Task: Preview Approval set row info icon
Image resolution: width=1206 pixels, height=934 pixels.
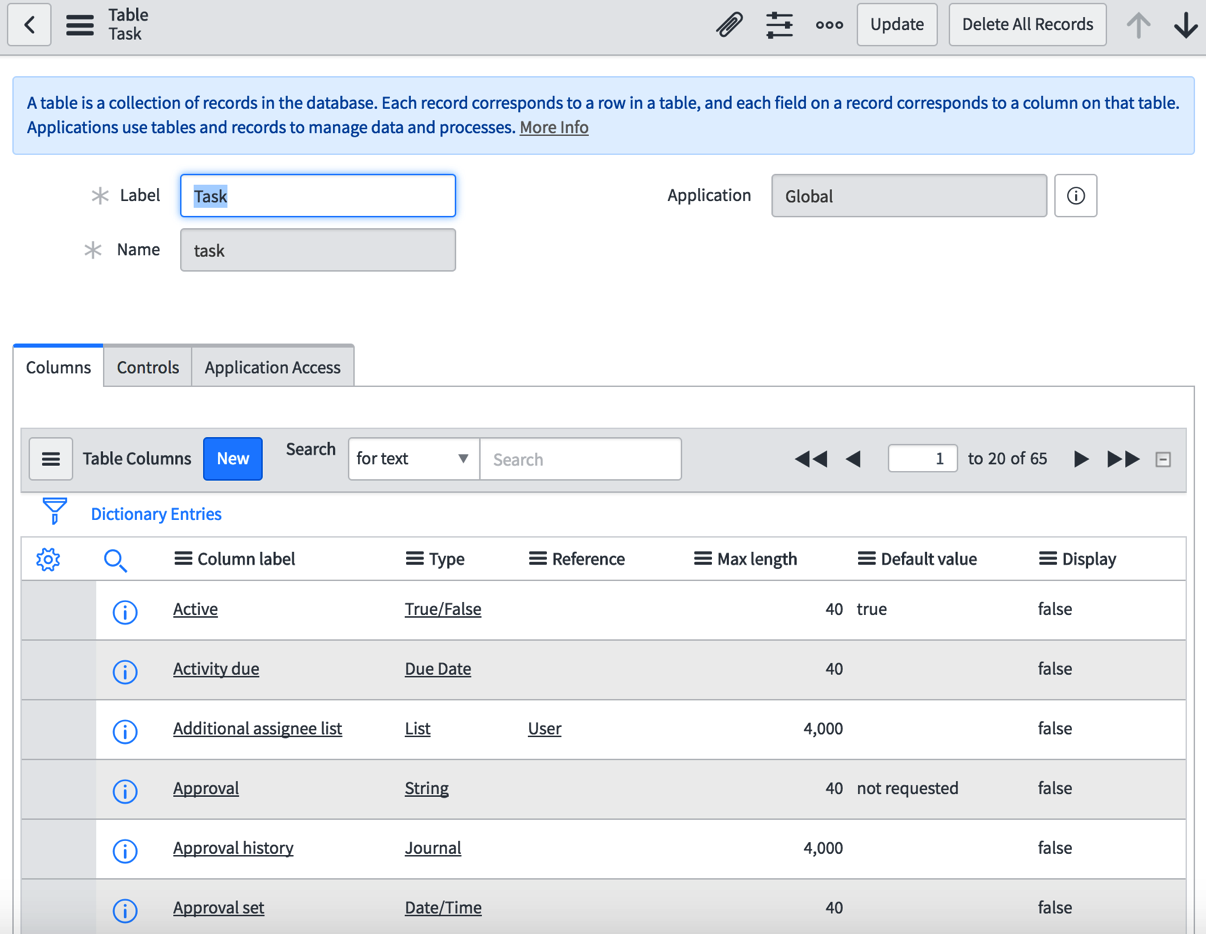Action: click(125, 911)
